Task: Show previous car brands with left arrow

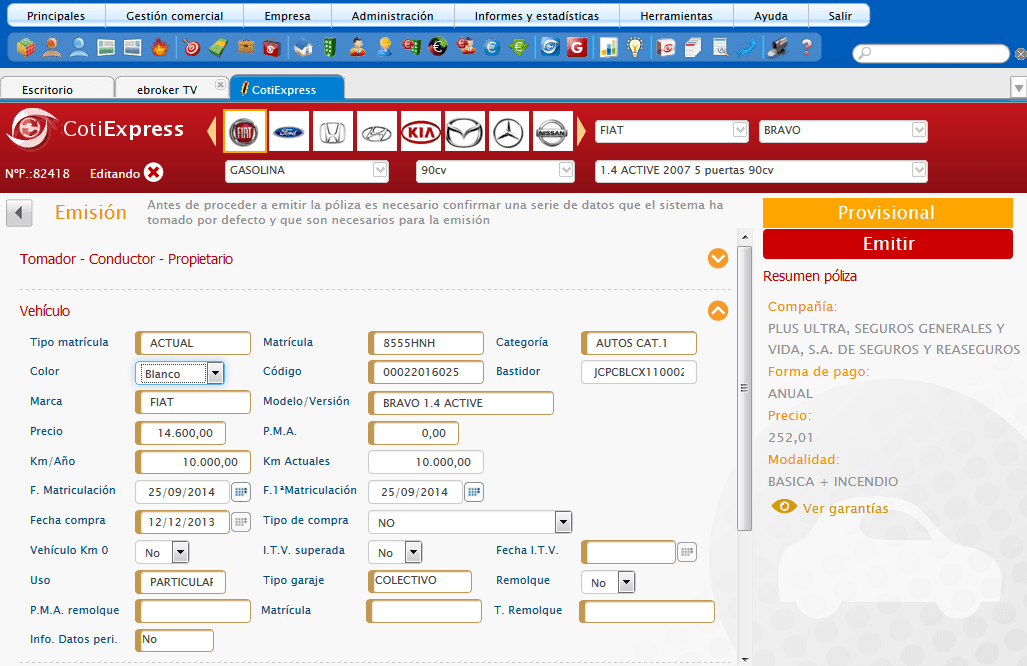Action: pyautogui.click(x=212, y=131)
